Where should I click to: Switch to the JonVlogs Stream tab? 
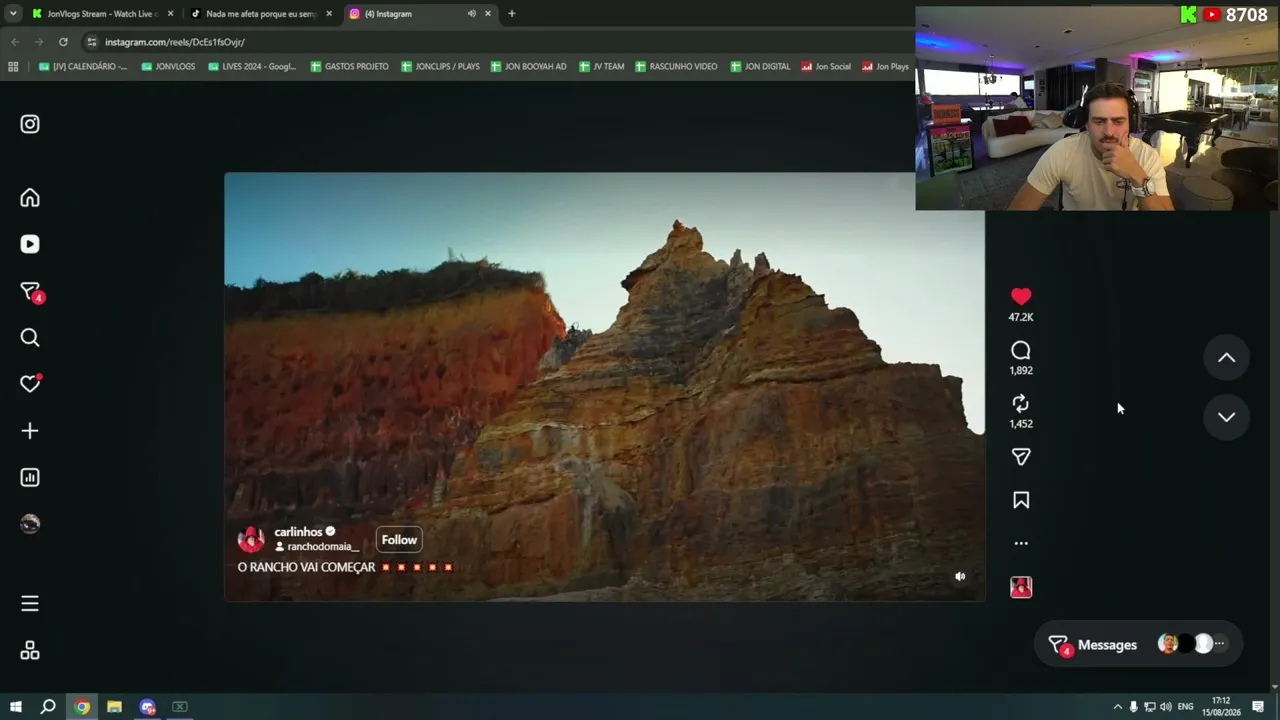point(101,14)
